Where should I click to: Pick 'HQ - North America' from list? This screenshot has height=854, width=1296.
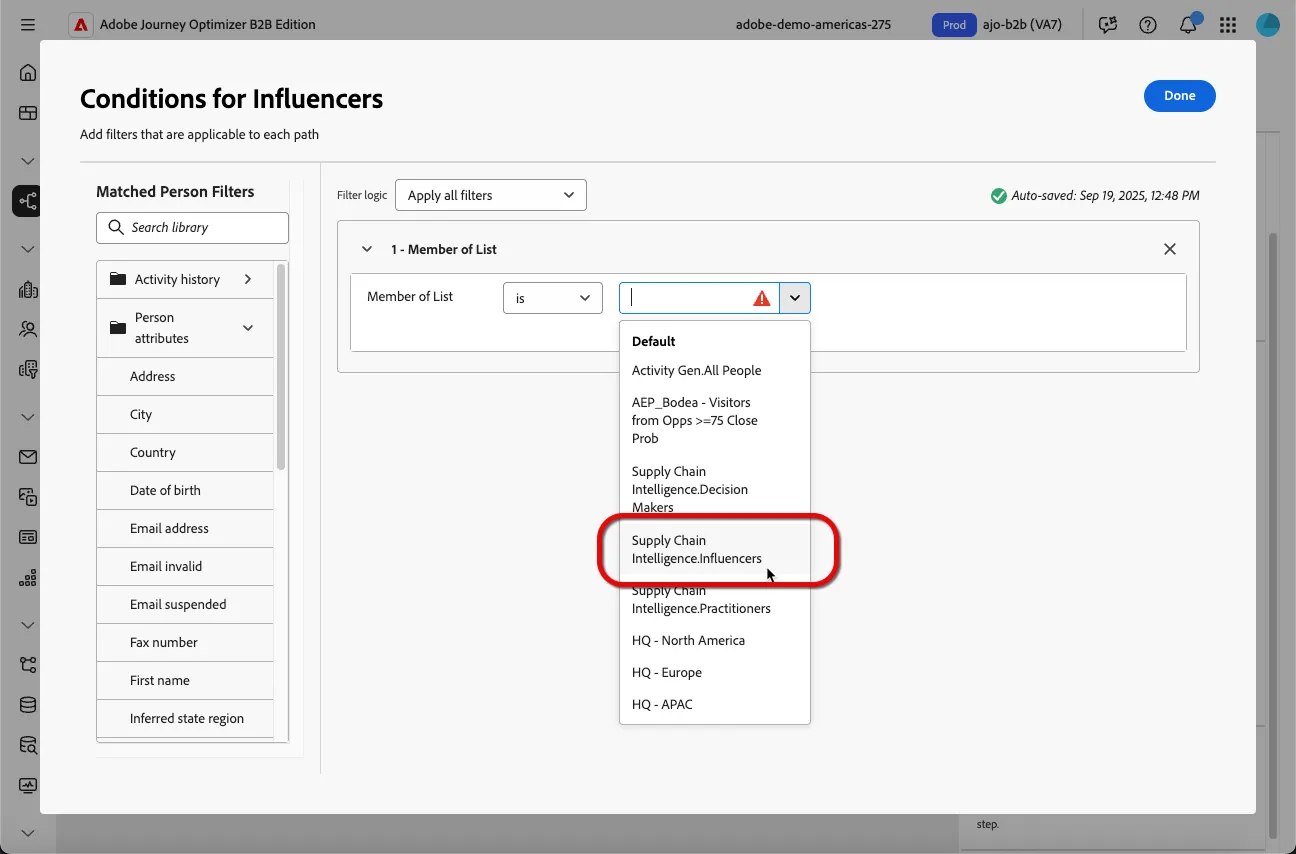point(715,640)
